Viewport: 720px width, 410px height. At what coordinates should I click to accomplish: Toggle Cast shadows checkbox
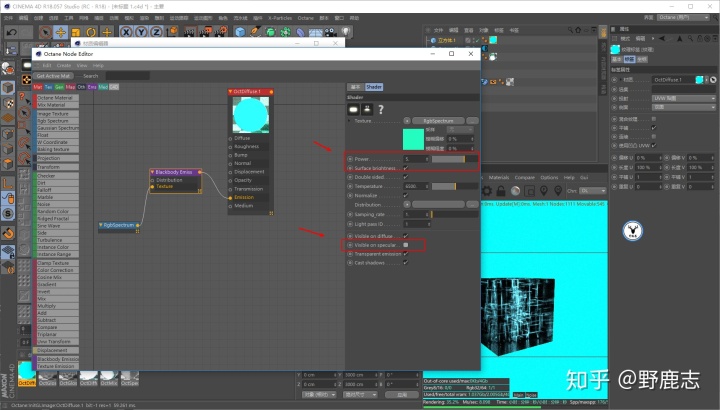pyautogui.click(x=405, y=263)
